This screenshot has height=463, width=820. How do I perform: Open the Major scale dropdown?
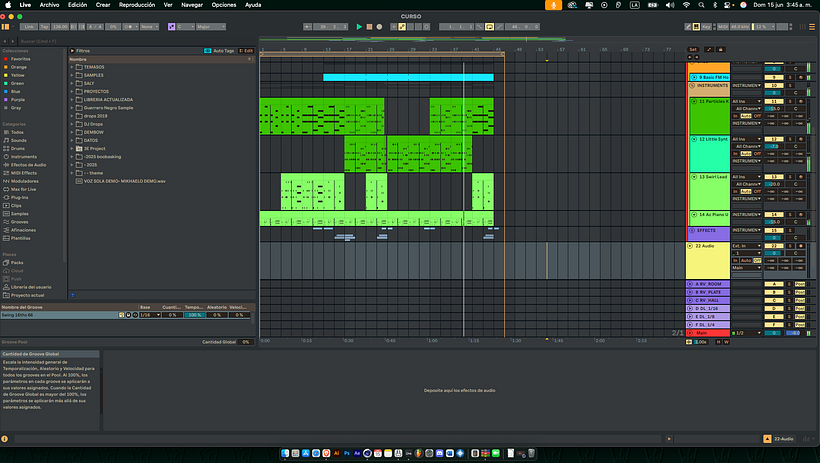click(211, 27)
